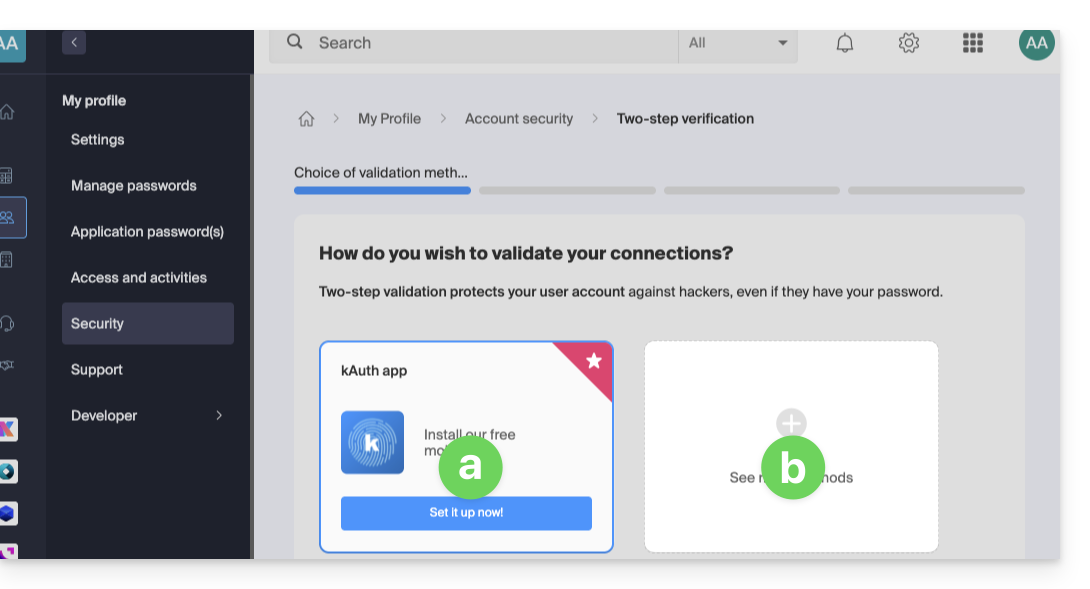The width and height of the screenshot is (1090, 589).
Task: Click the kAuth fingerprint app icon
Action: coord(372,442)
